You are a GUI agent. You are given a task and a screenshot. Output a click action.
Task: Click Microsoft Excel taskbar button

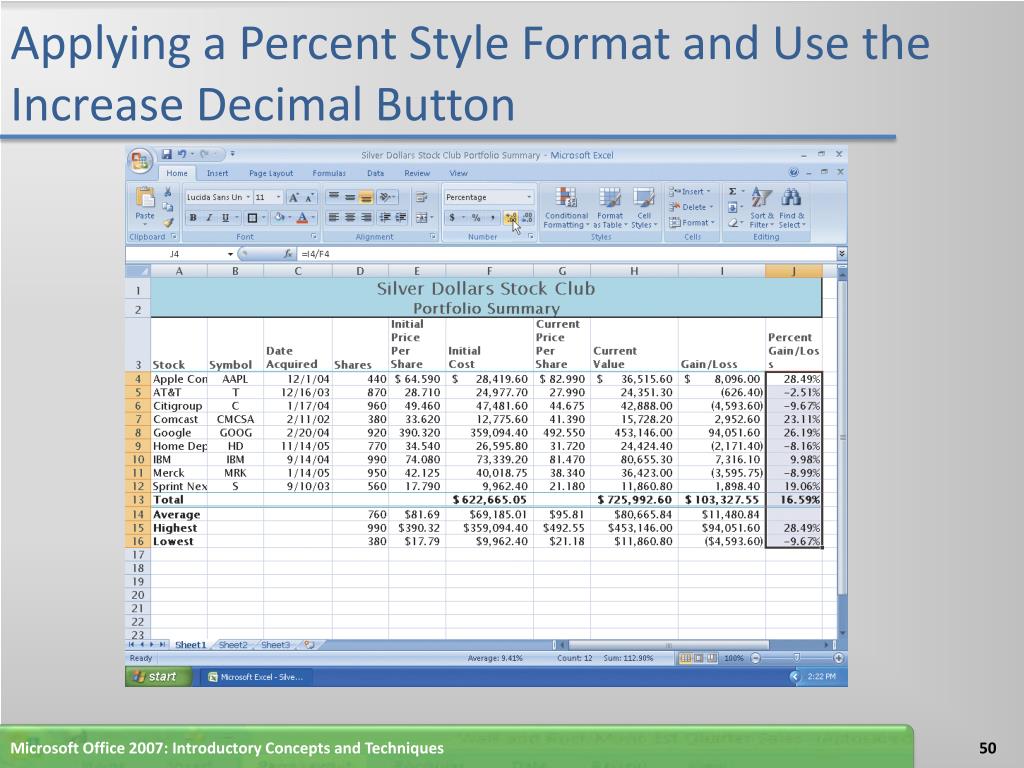point(256,677)
